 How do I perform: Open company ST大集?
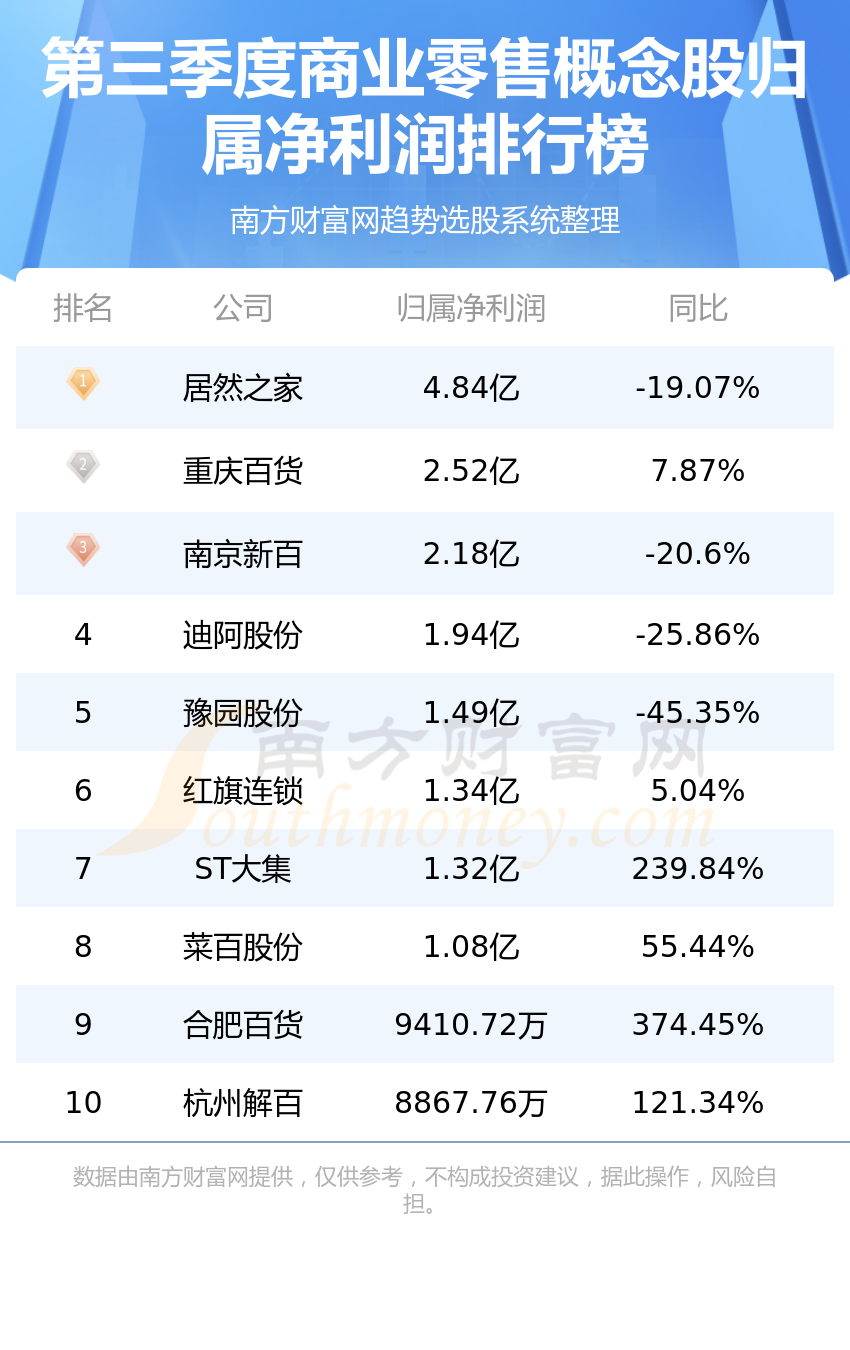point(243,869)
